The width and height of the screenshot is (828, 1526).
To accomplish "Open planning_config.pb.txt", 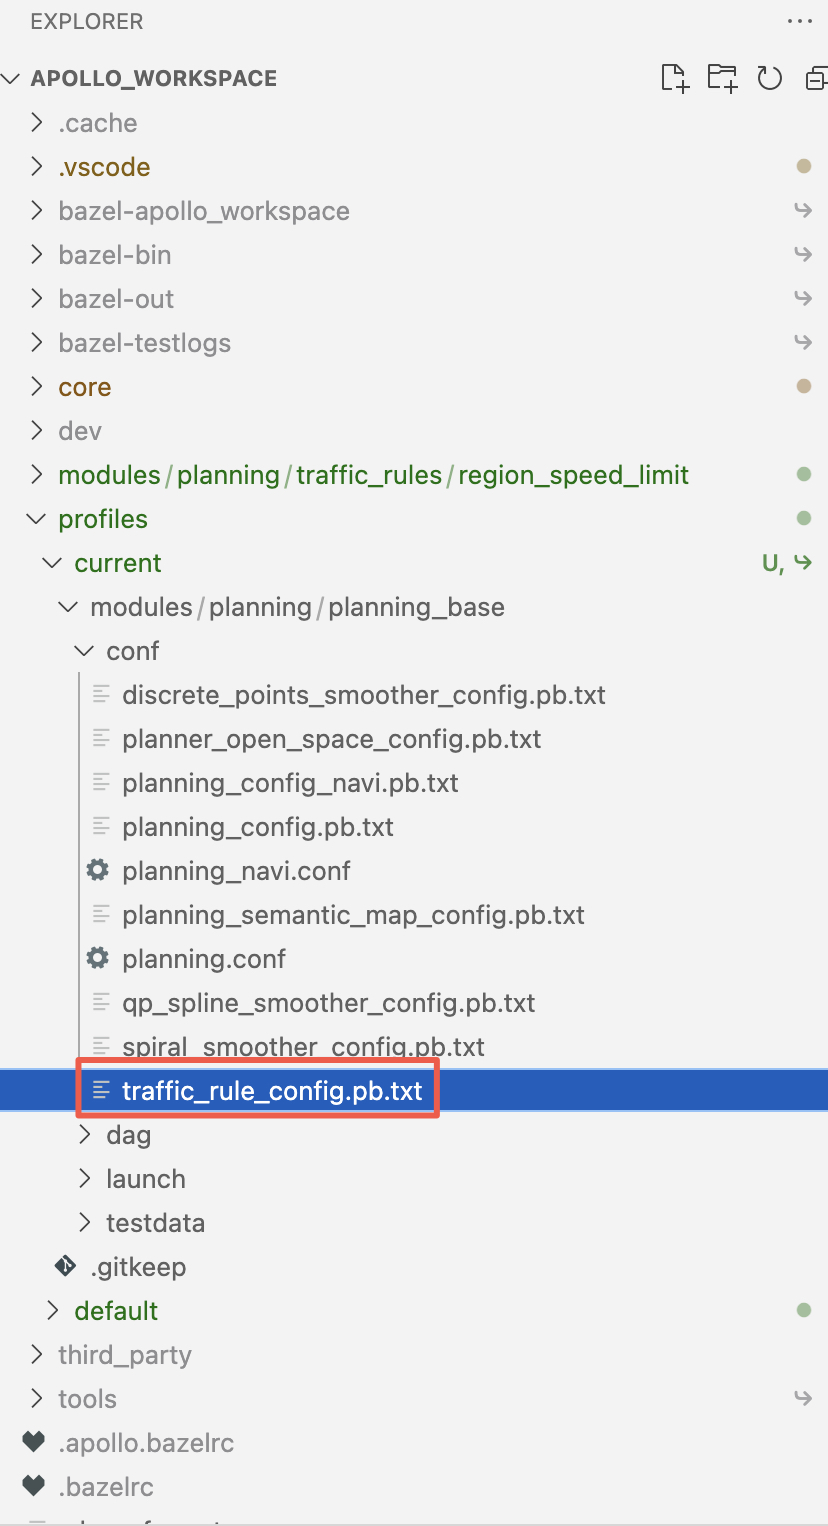I will pyautogui.click(x=258, y=826).
